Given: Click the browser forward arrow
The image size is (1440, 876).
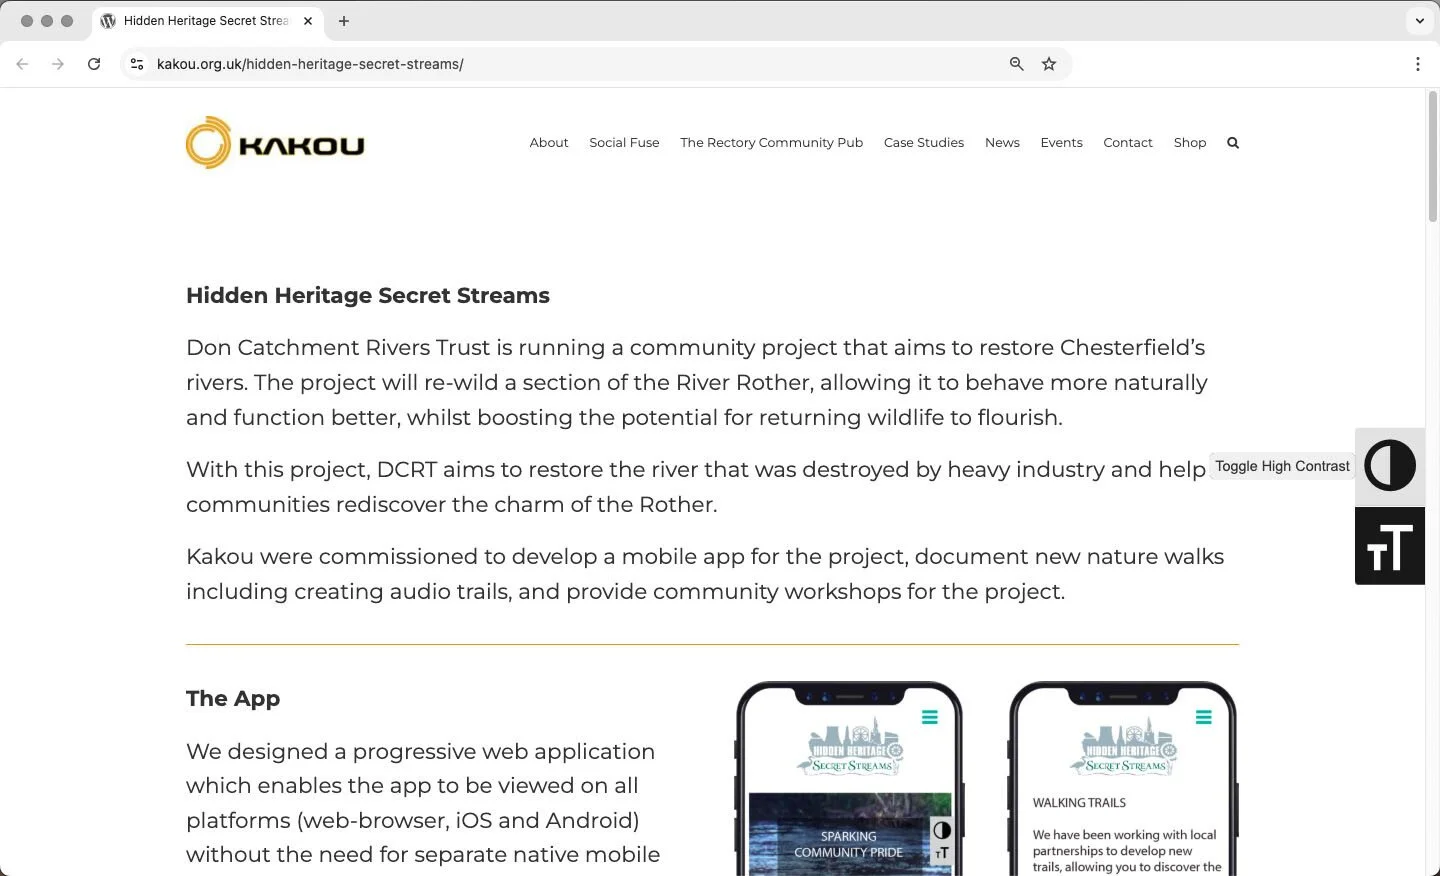Looking at the screenshot, I should (58, 64).
